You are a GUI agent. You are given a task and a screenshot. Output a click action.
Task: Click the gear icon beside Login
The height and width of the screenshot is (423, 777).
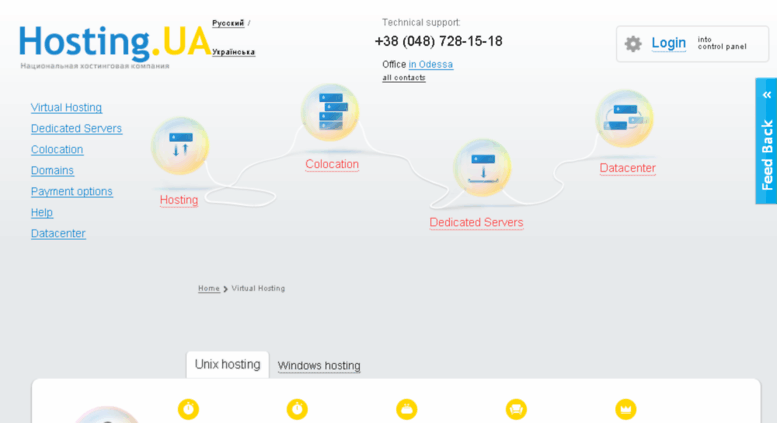pyautogui.click(x=633, y=44)
